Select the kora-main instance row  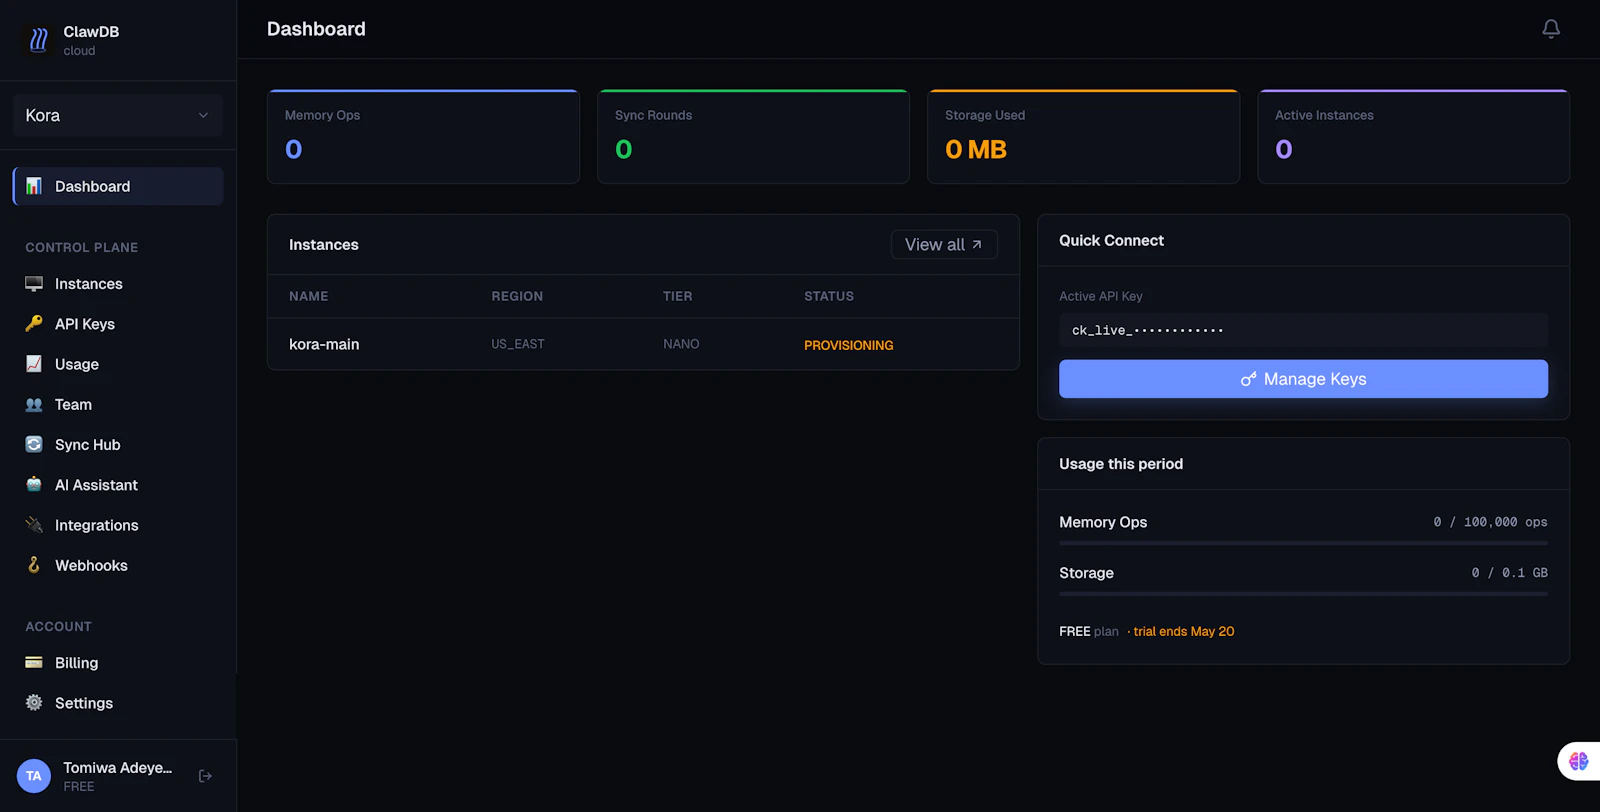tap(643, 344)
